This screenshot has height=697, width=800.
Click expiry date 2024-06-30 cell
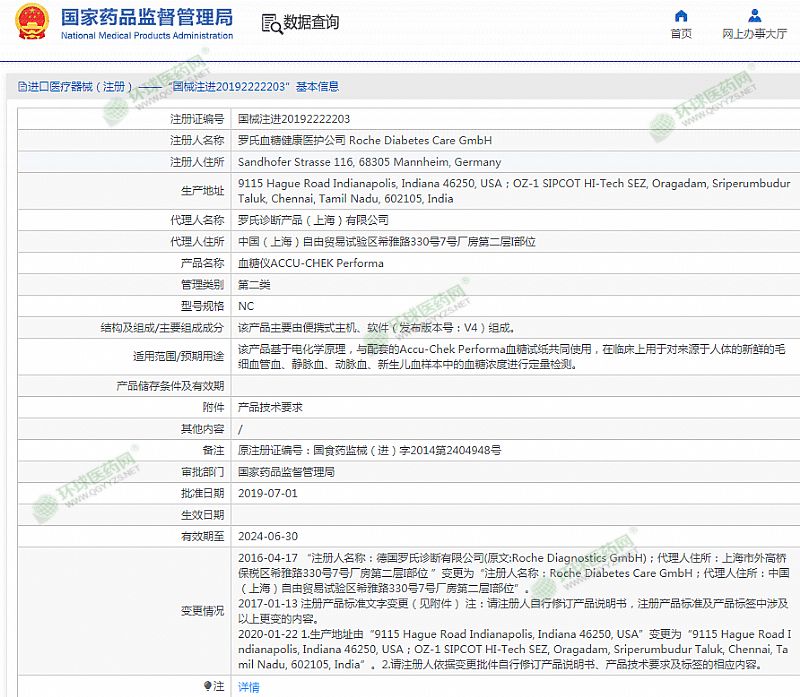tap(267, 536)
